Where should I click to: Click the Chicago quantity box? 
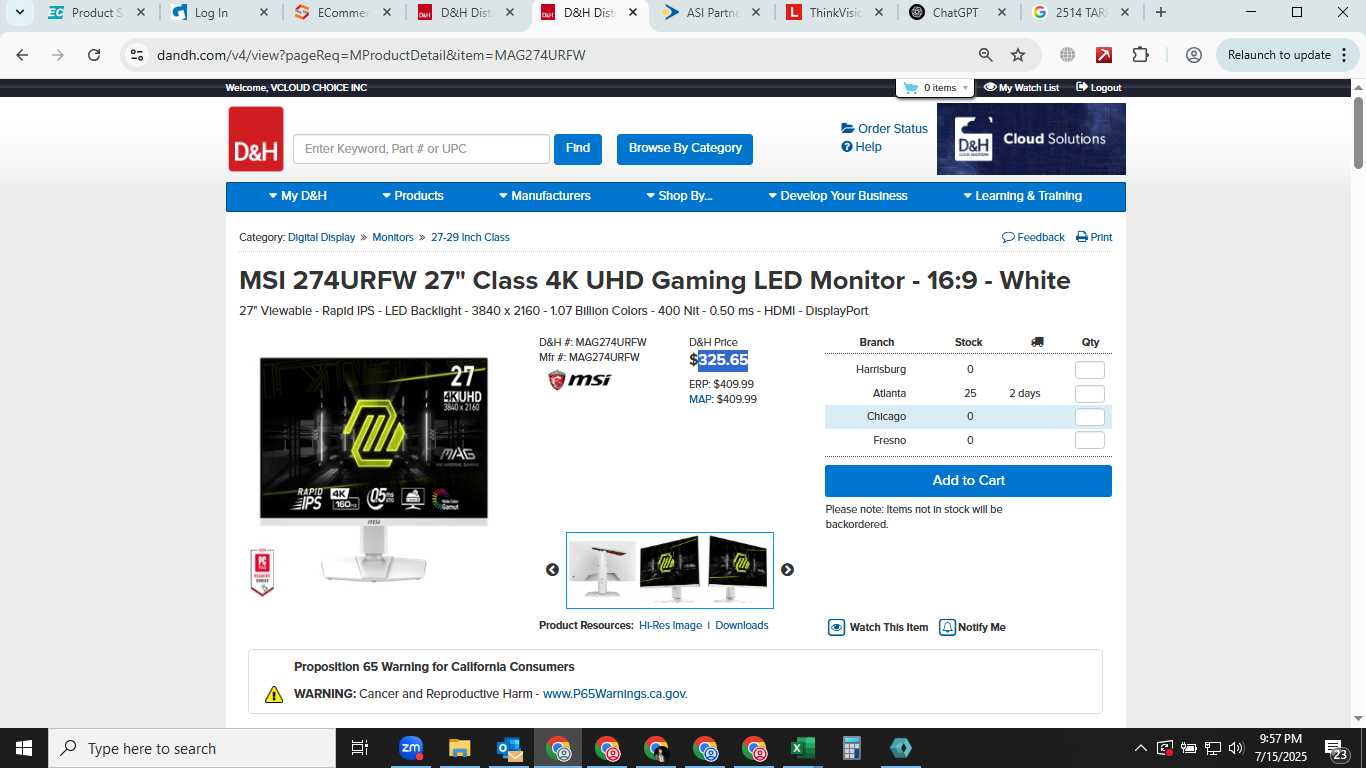pyautogui.click(x=1090, y=417)
